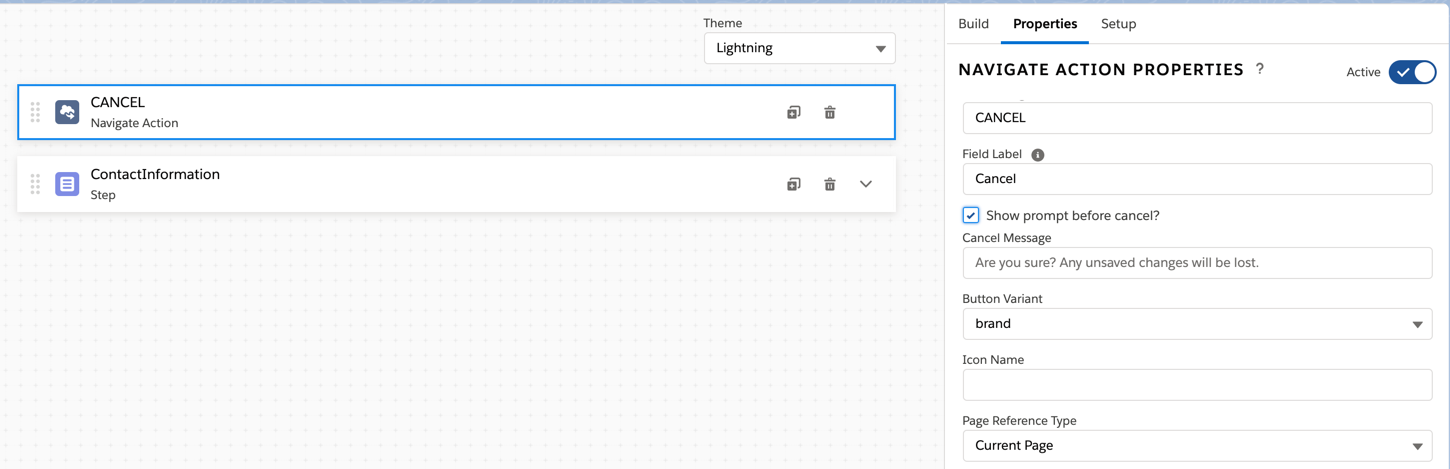Viewport: 1450px width, 469px height.
Task: Select the CANCEL element title text
Action: point(117,102)
